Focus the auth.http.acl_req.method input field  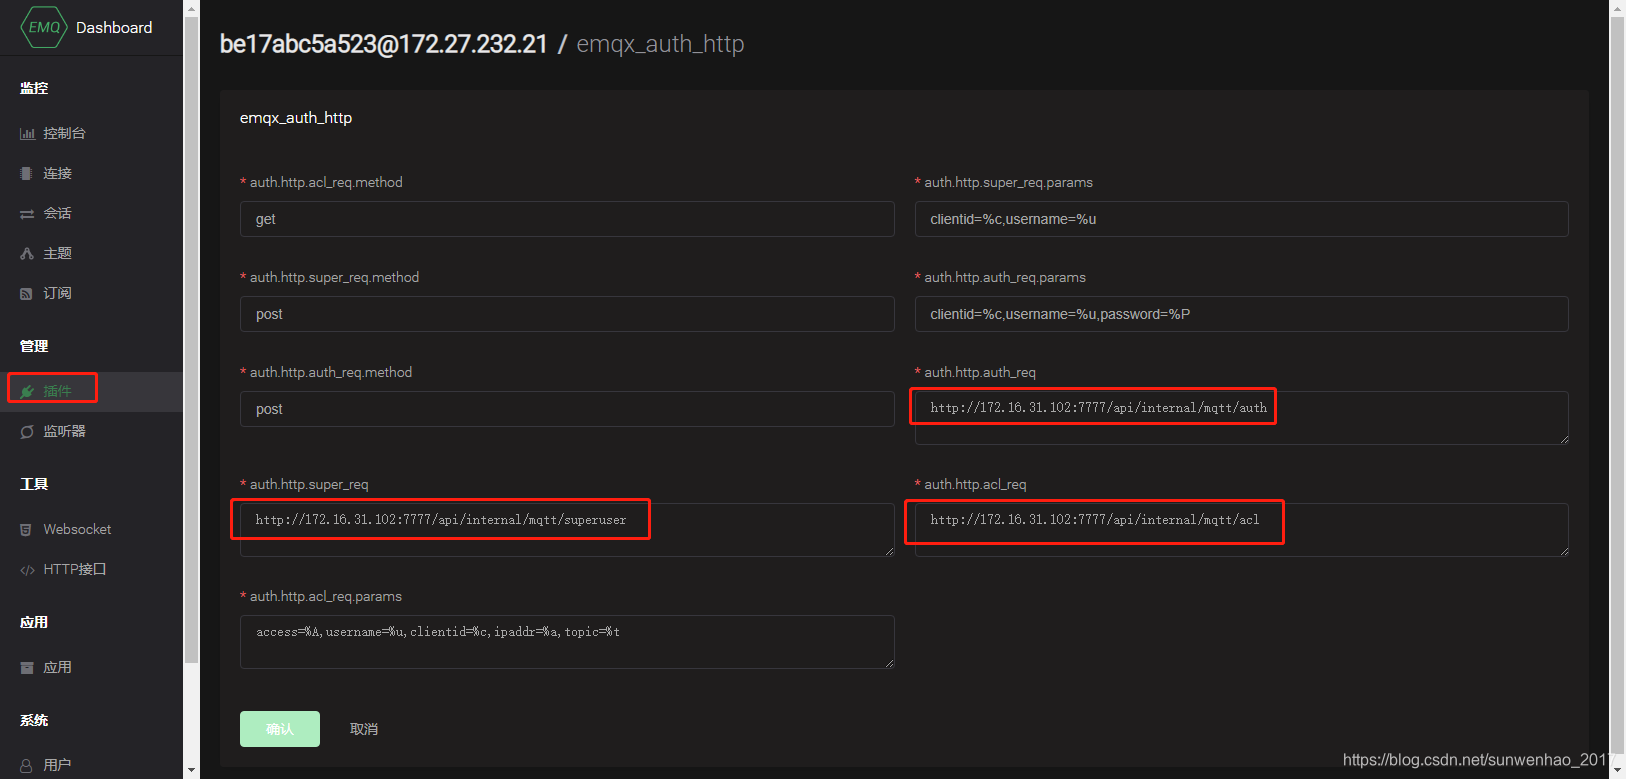point(567,219)
